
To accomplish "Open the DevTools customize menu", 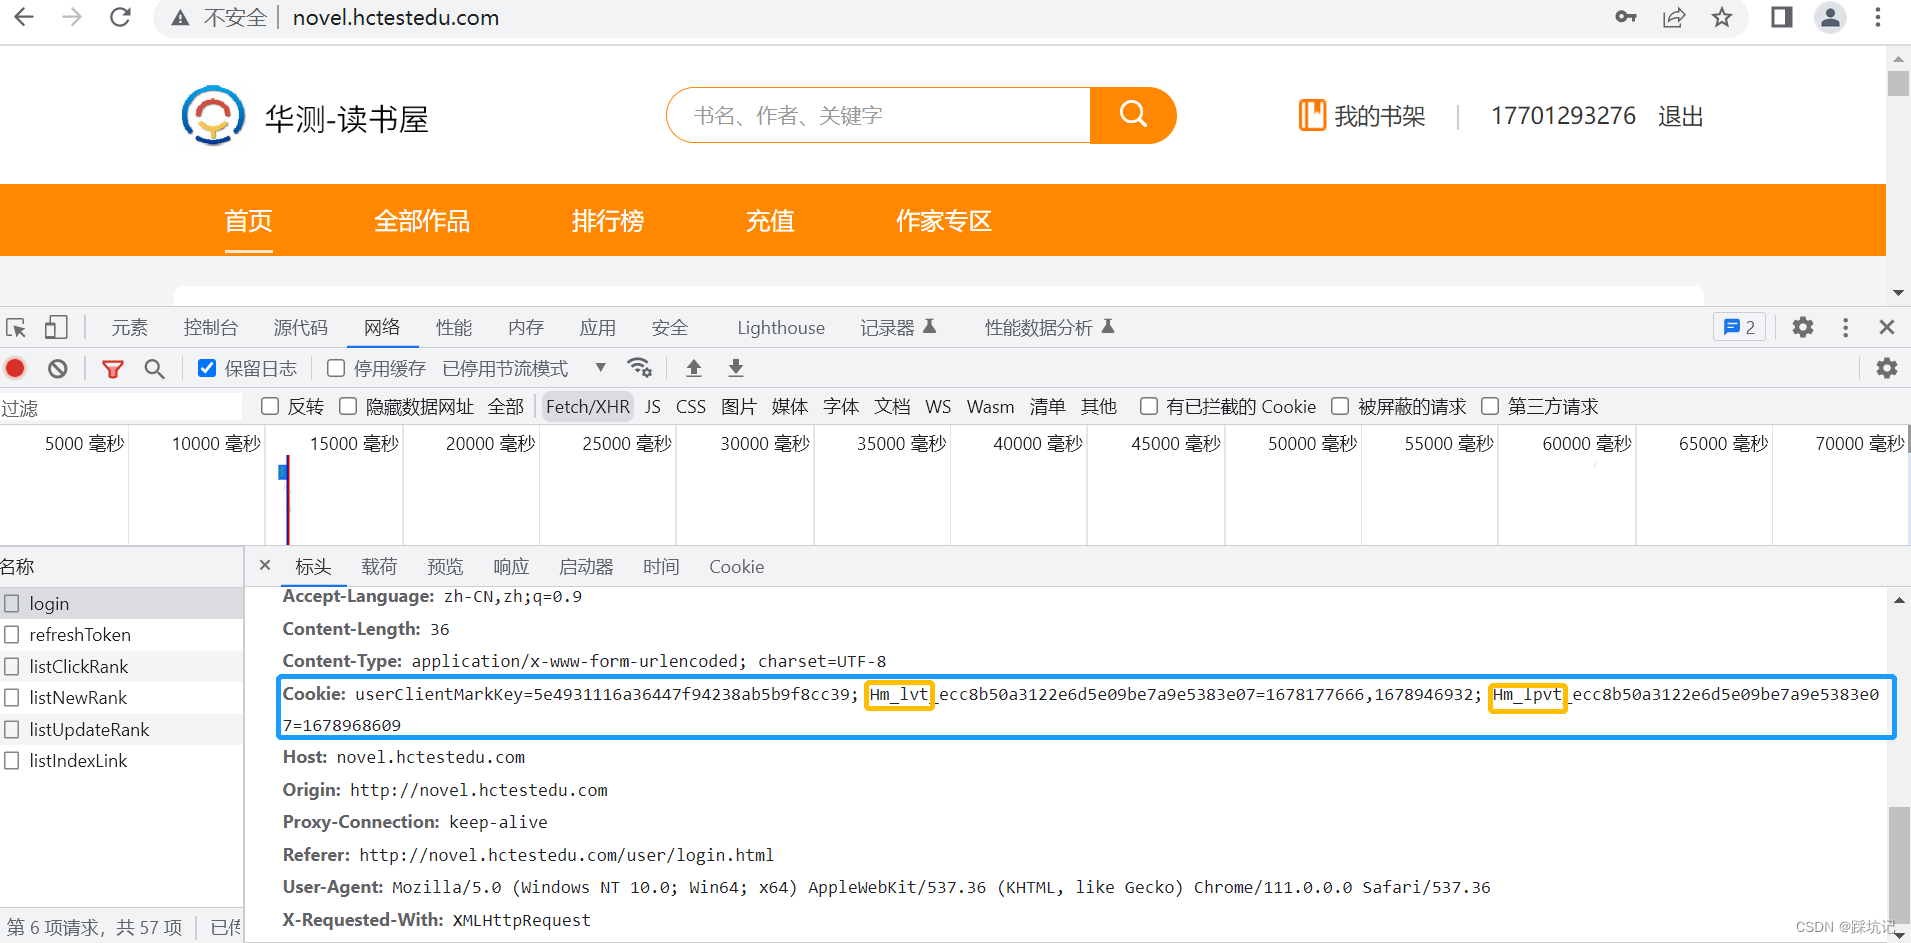I will 1845,327.
